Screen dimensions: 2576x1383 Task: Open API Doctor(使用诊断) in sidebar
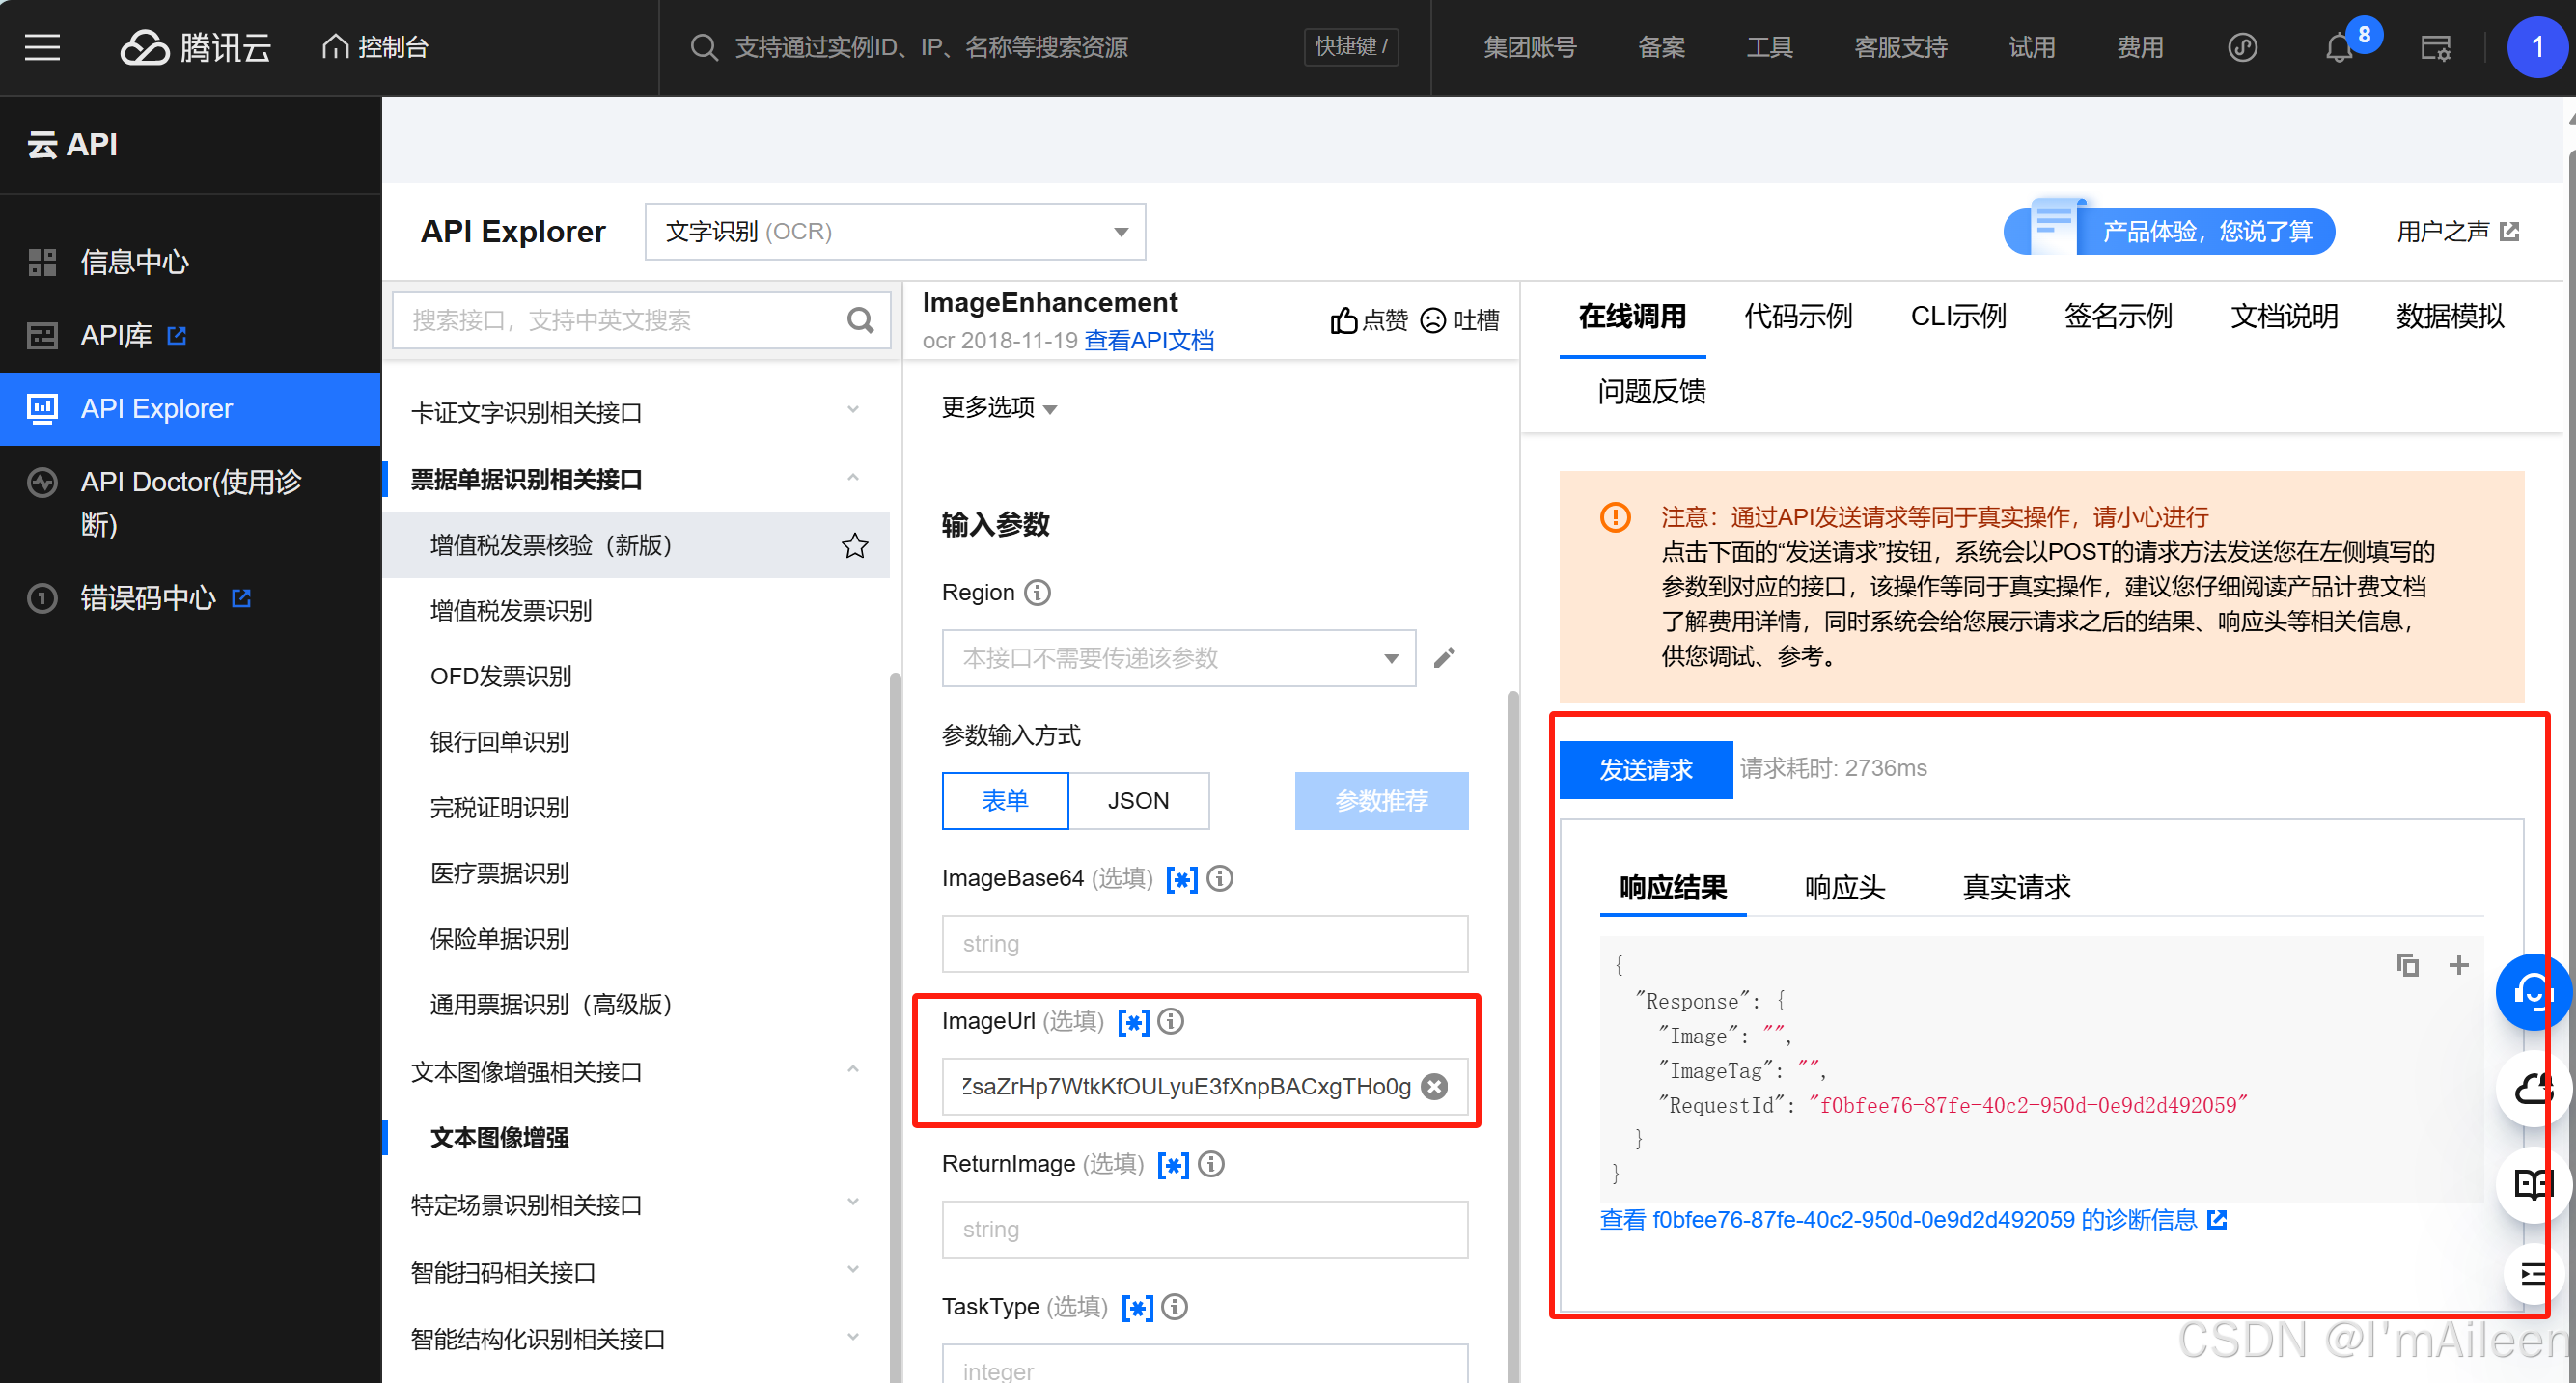pyautogui.click(x=191, y=502)
